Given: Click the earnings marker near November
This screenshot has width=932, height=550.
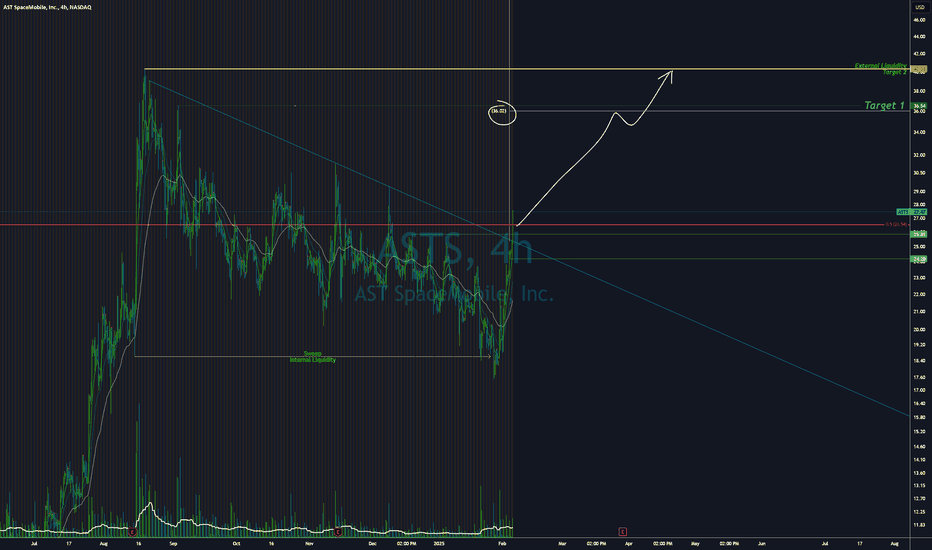Looking at the screenshot, I should point(338,532).
